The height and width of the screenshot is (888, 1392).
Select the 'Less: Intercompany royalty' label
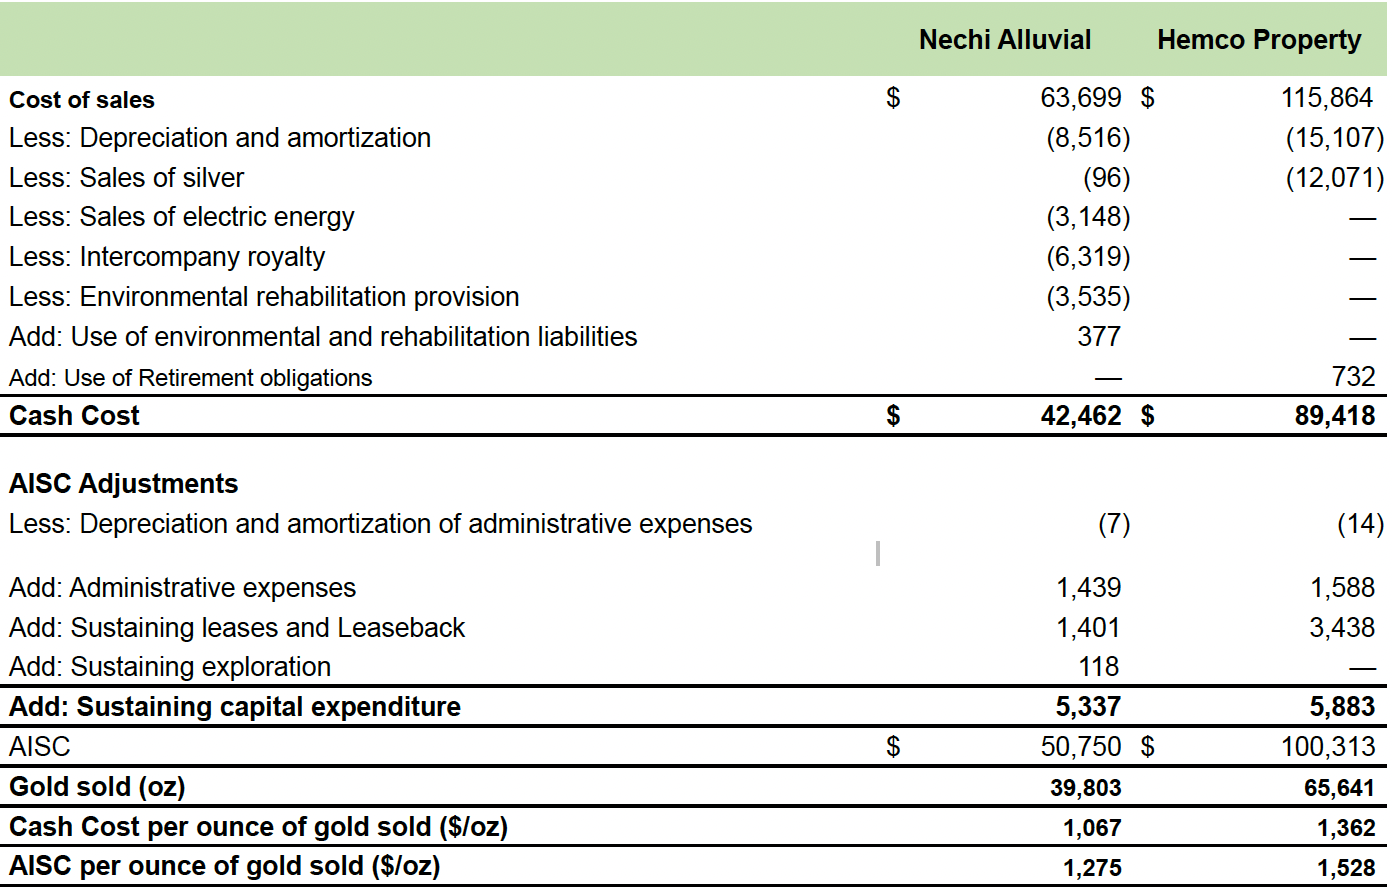pos(167,257)
